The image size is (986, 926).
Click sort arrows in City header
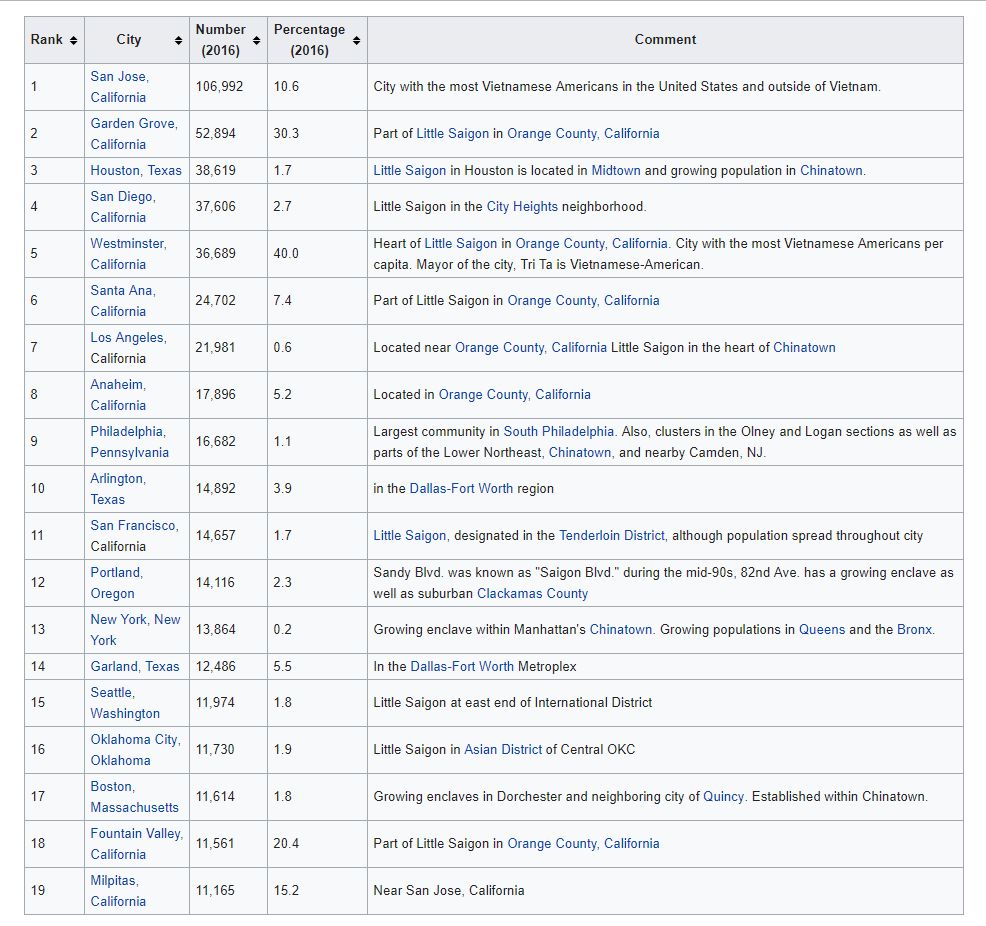point(178,40)
